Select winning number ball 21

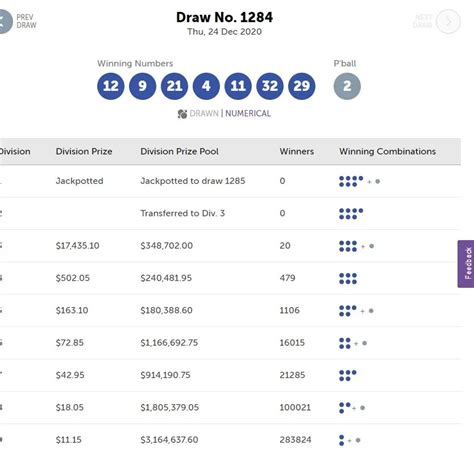[174, 86]
